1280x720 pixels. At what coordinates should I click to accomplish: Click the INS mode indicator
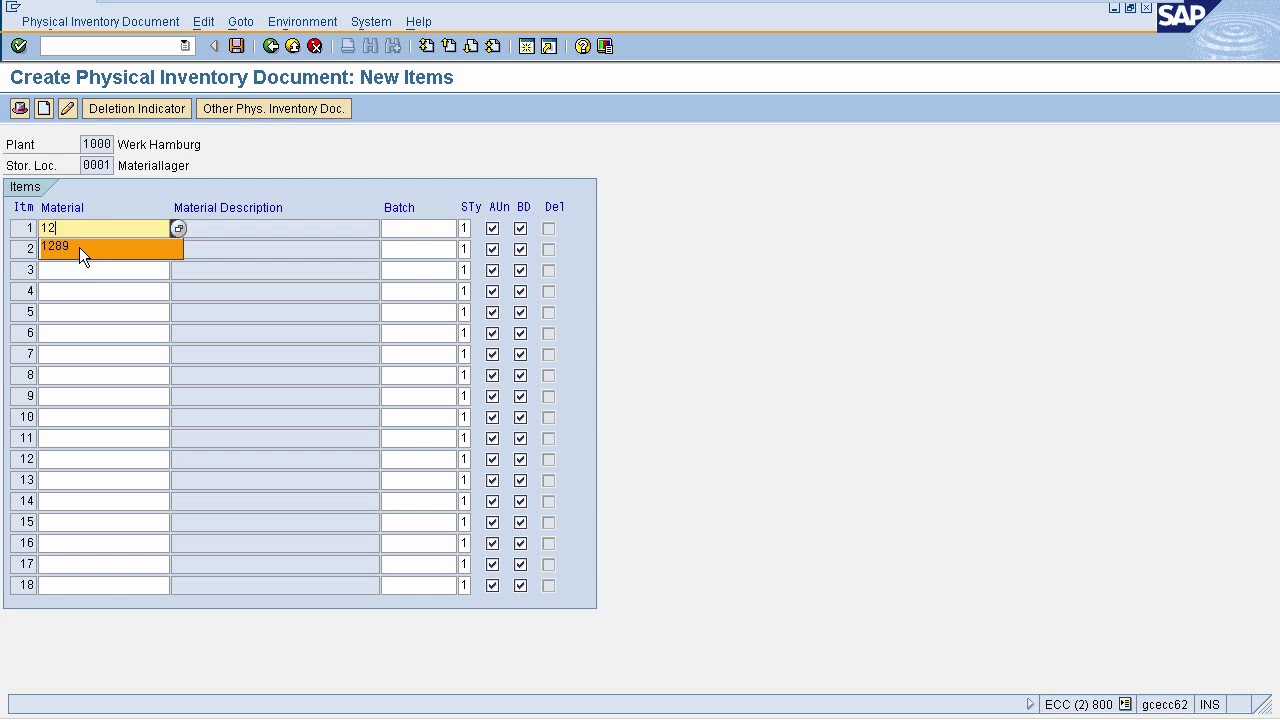coord(1210,705)
